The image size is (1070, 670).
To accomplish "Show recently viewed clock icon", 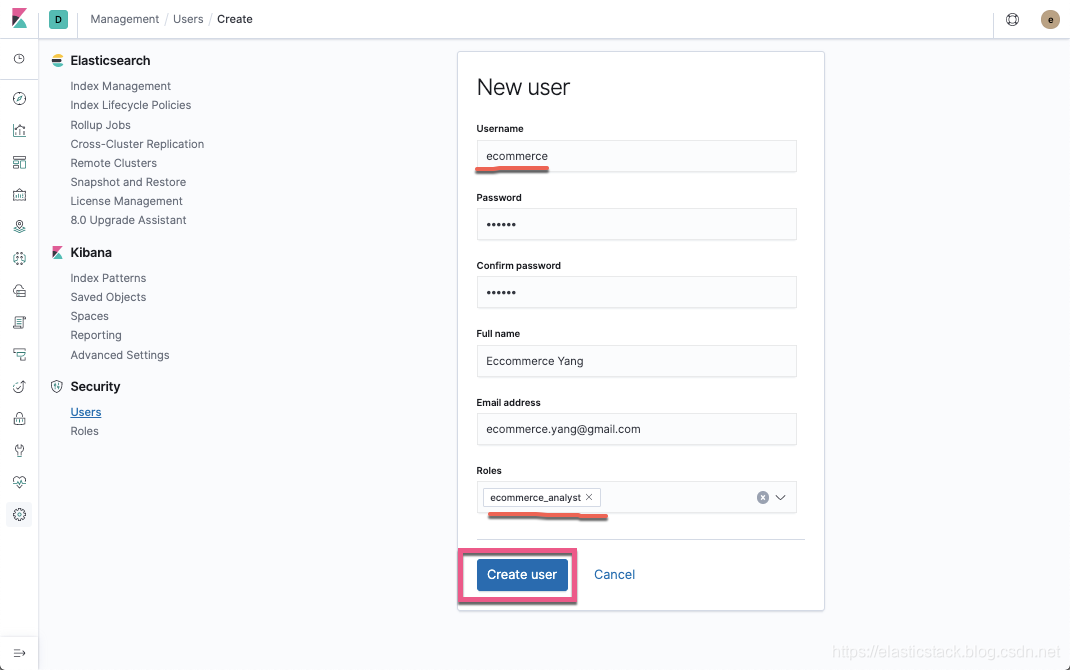I will 19,59.
